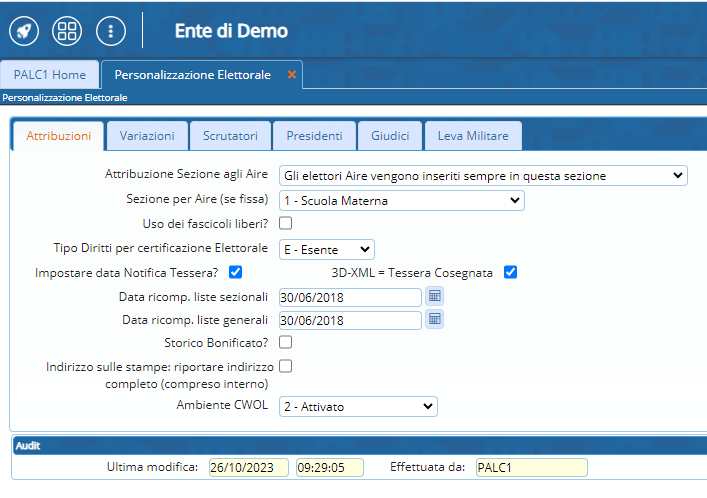Open the three-dots options menu icon
Viewport: 707px width, 498px height.
111,30
